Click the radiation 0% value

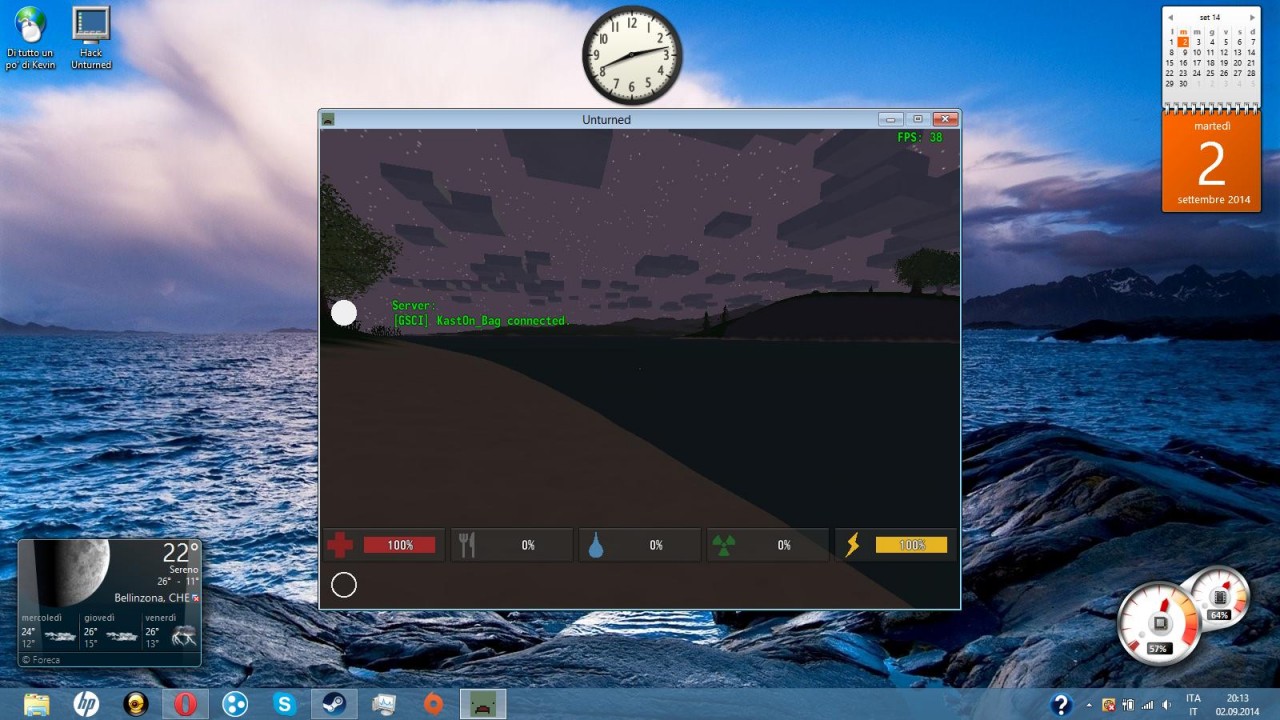tap(784, 545)
